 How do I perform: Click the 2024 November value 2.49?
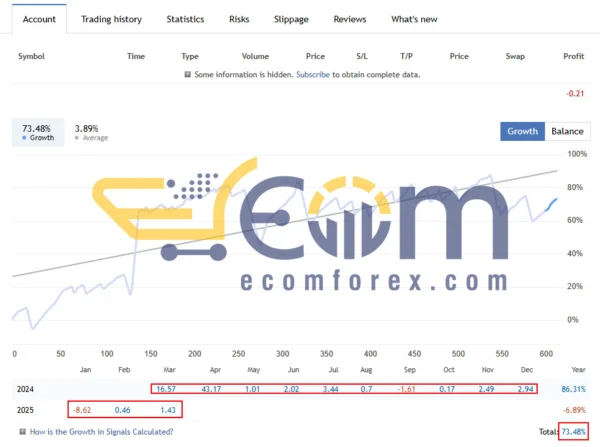coord(486,389)
